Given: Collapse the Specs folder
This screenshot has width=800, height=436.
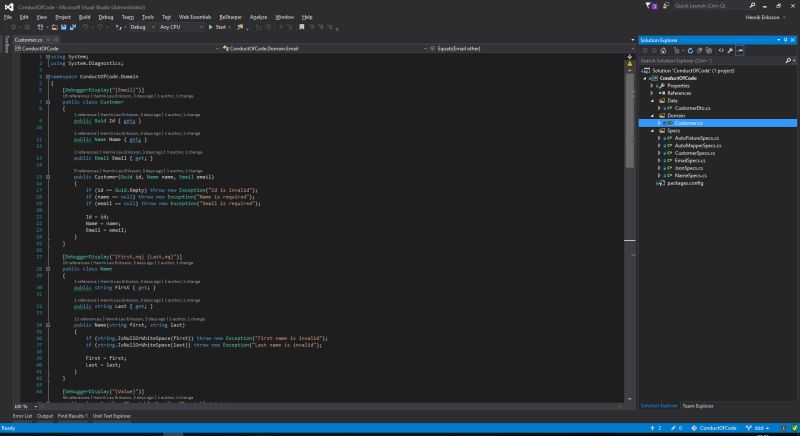Looking at the screenshot, I should tap(652, 131).
